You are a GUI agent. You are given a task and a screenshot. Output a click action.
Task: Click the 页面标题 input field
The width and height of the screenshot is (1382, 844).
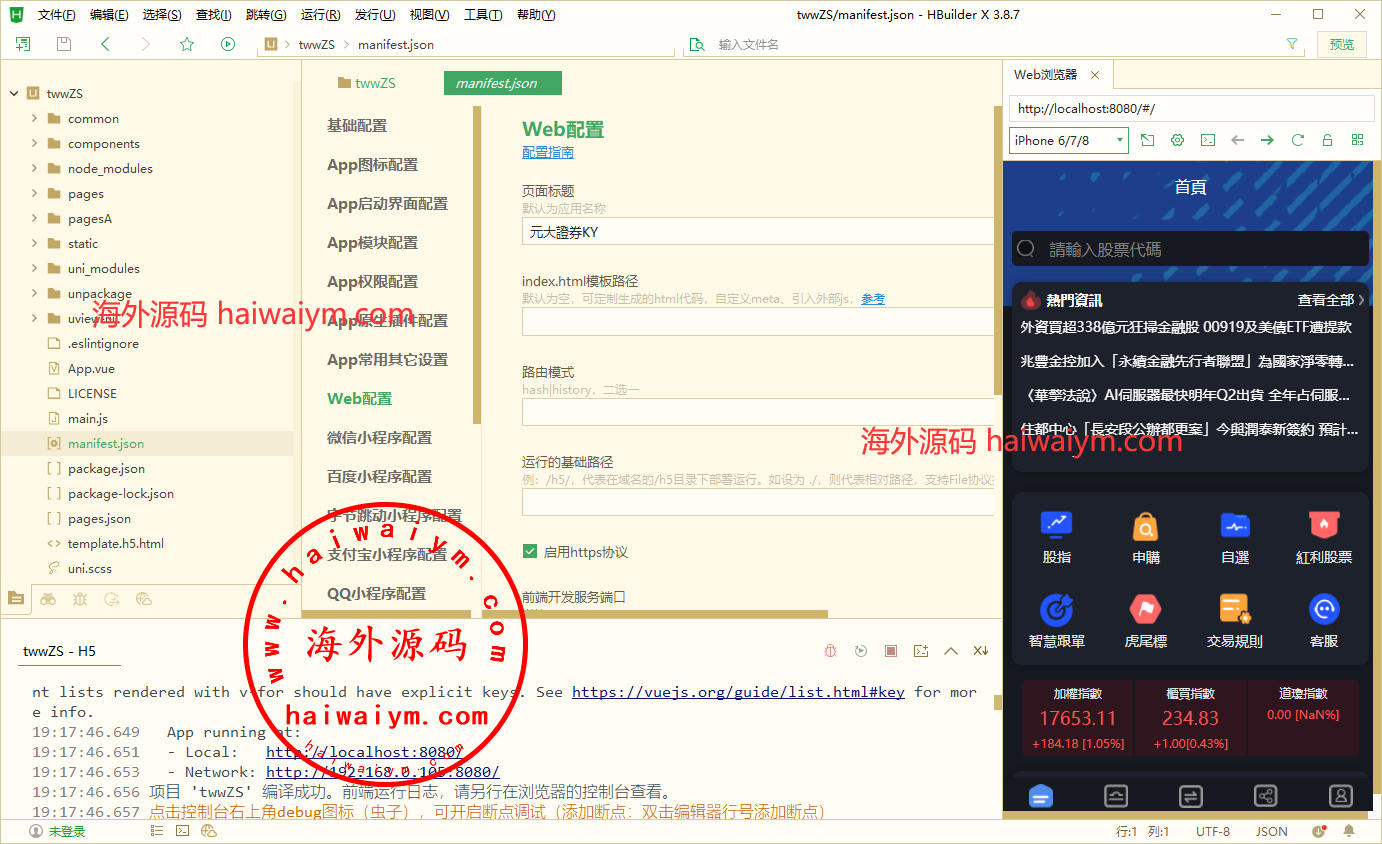757,232
